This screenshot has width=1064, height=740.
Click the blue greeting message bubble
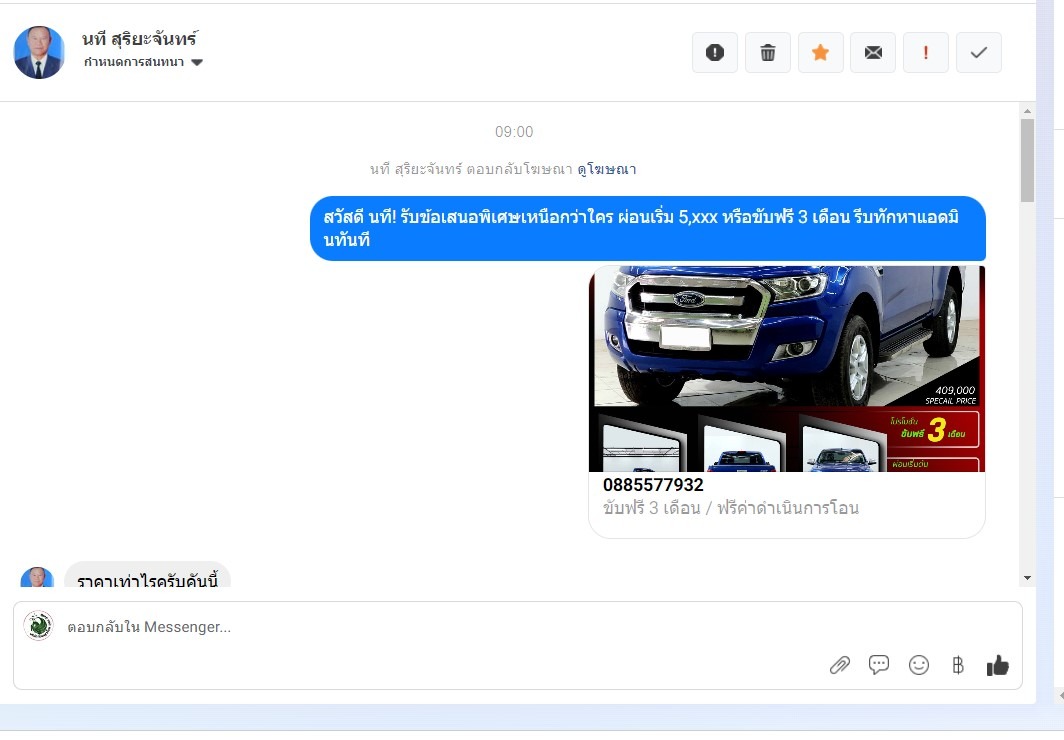point(647,228)
